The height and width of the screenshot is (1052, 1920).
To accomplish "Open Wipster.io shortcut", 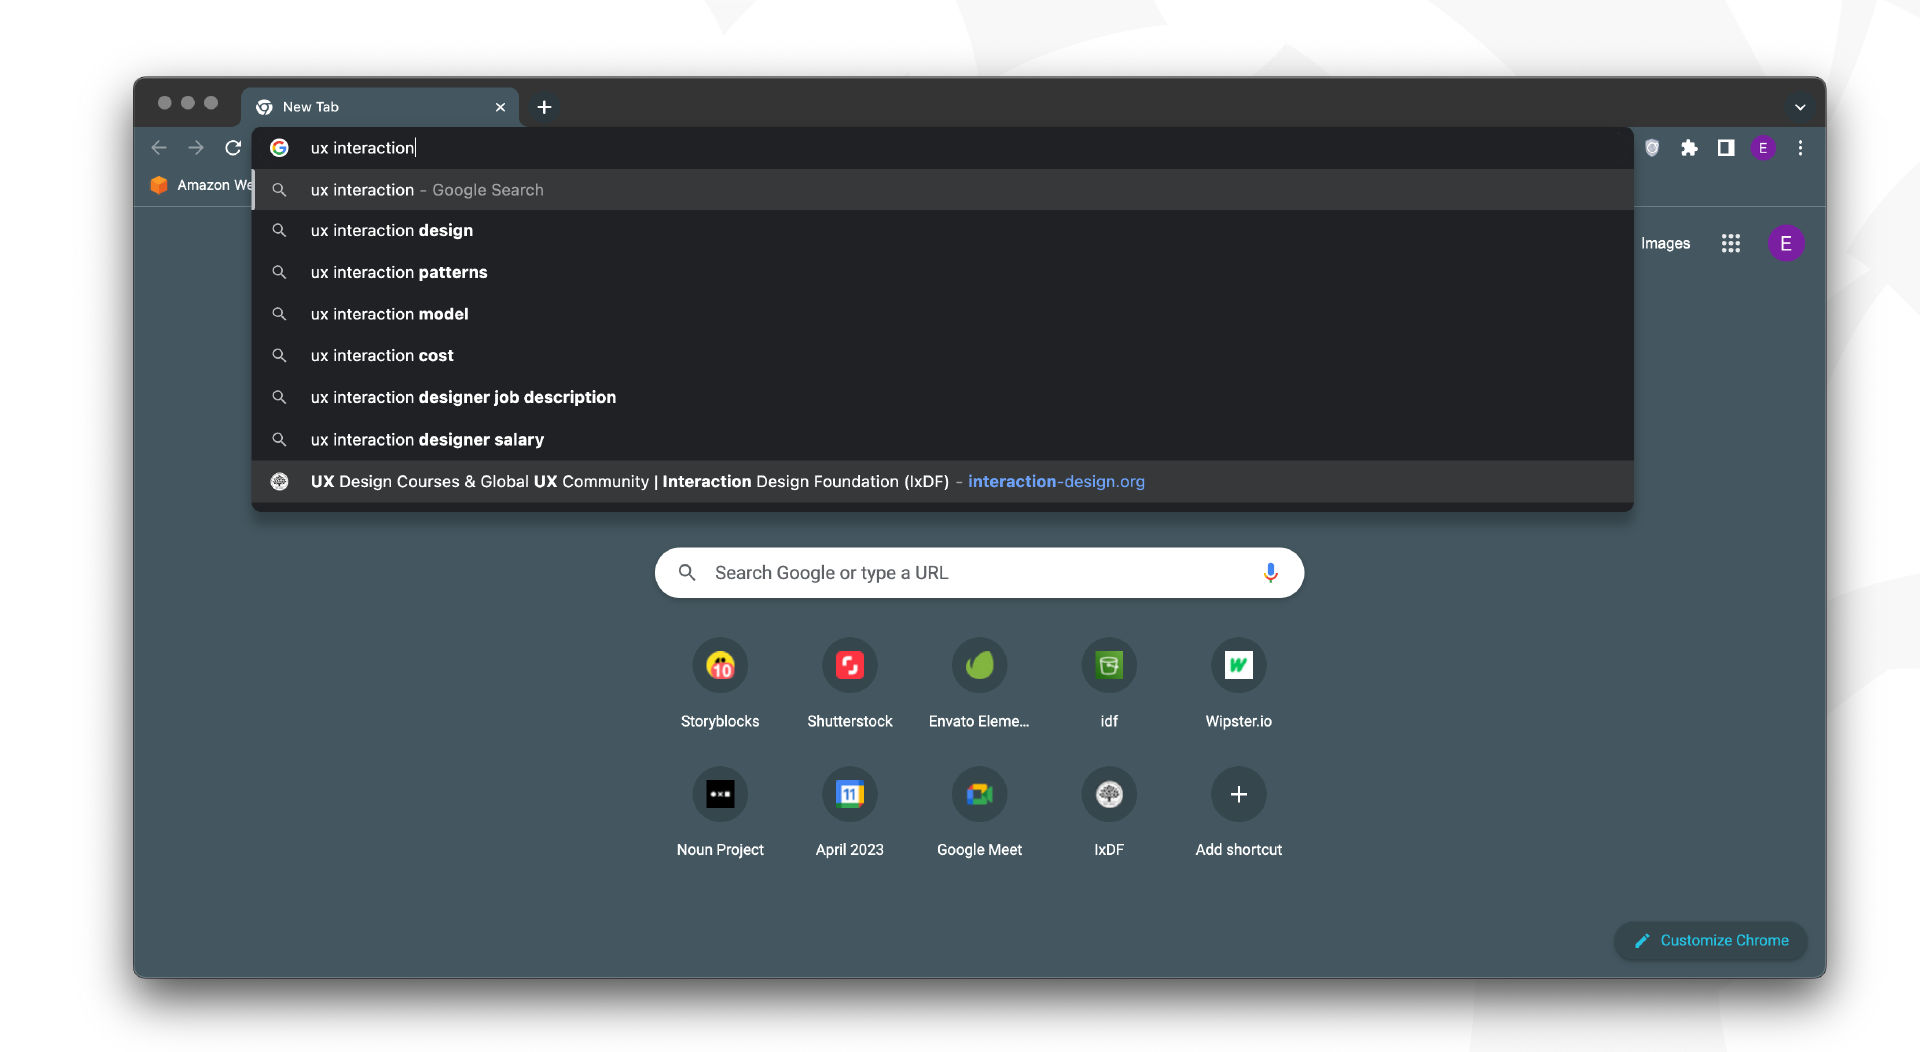I will tap(1239, 684).
